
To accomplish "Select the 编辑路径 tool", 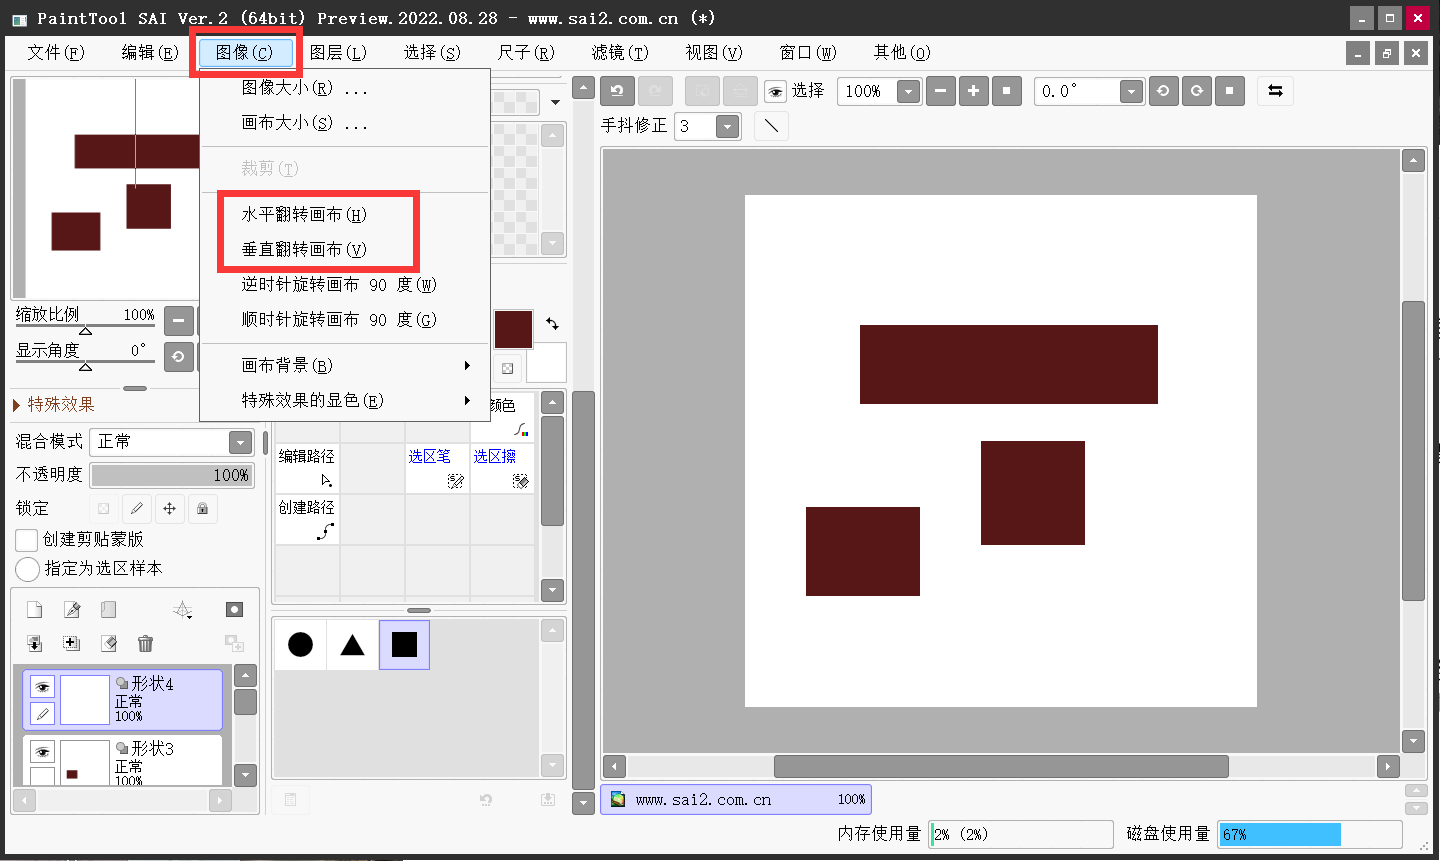I will click(307, 468).
